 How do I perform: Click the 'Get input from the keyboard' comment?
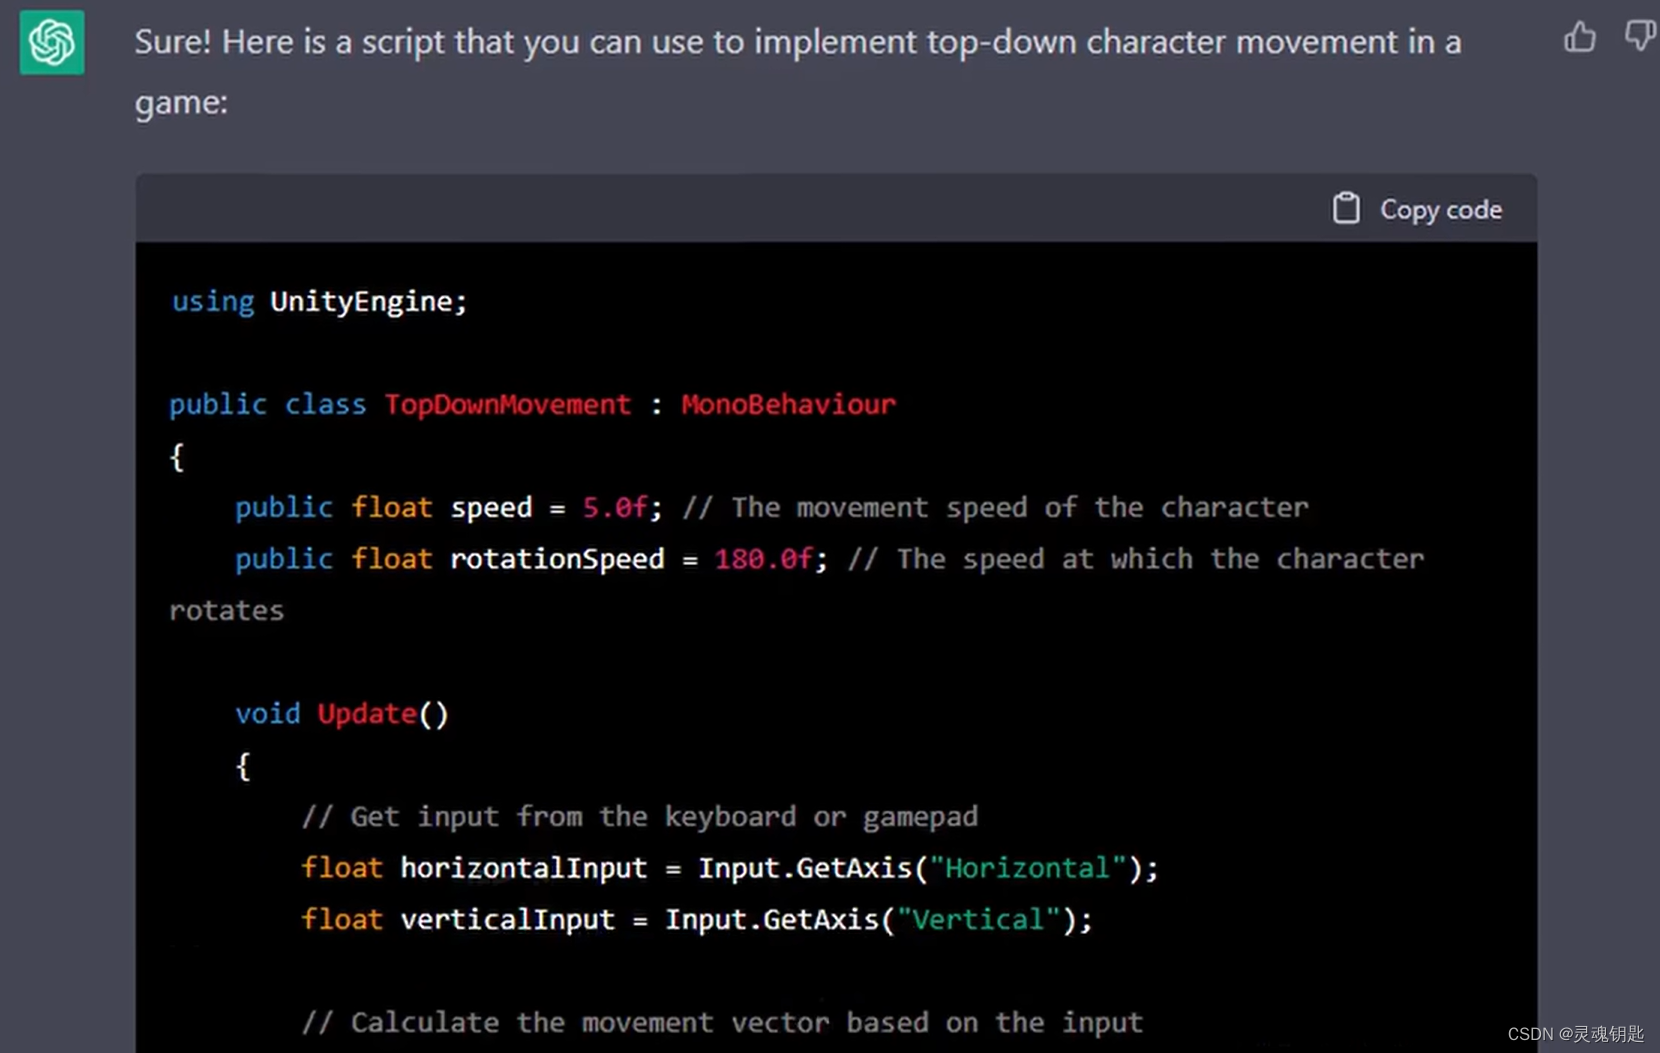click(640, 816)
